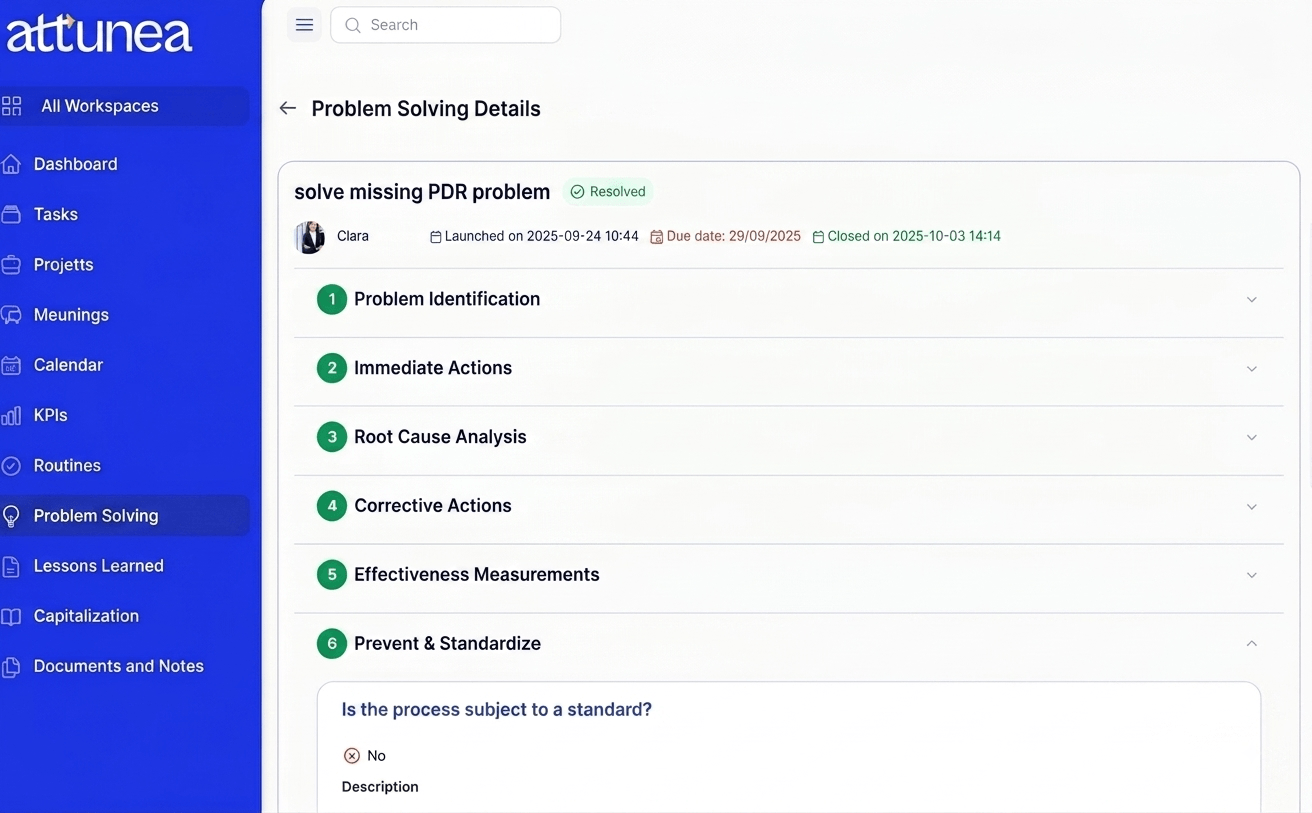Viewport: 1312px width, 813px height.
Task: Click step number 3 circle badge
Action: (332, 437)
